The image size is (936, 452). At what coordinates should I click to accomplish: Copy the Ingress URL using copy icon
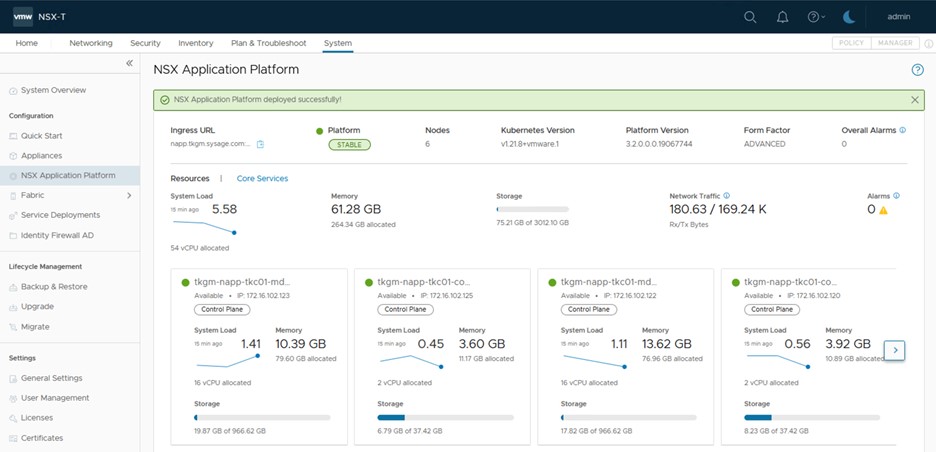tap(260, 145)
